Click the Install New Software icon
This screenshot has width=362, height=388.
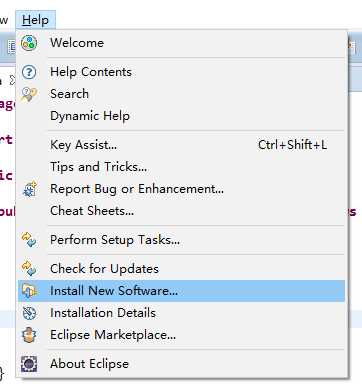pyautogui.click(x=29, y=291)
